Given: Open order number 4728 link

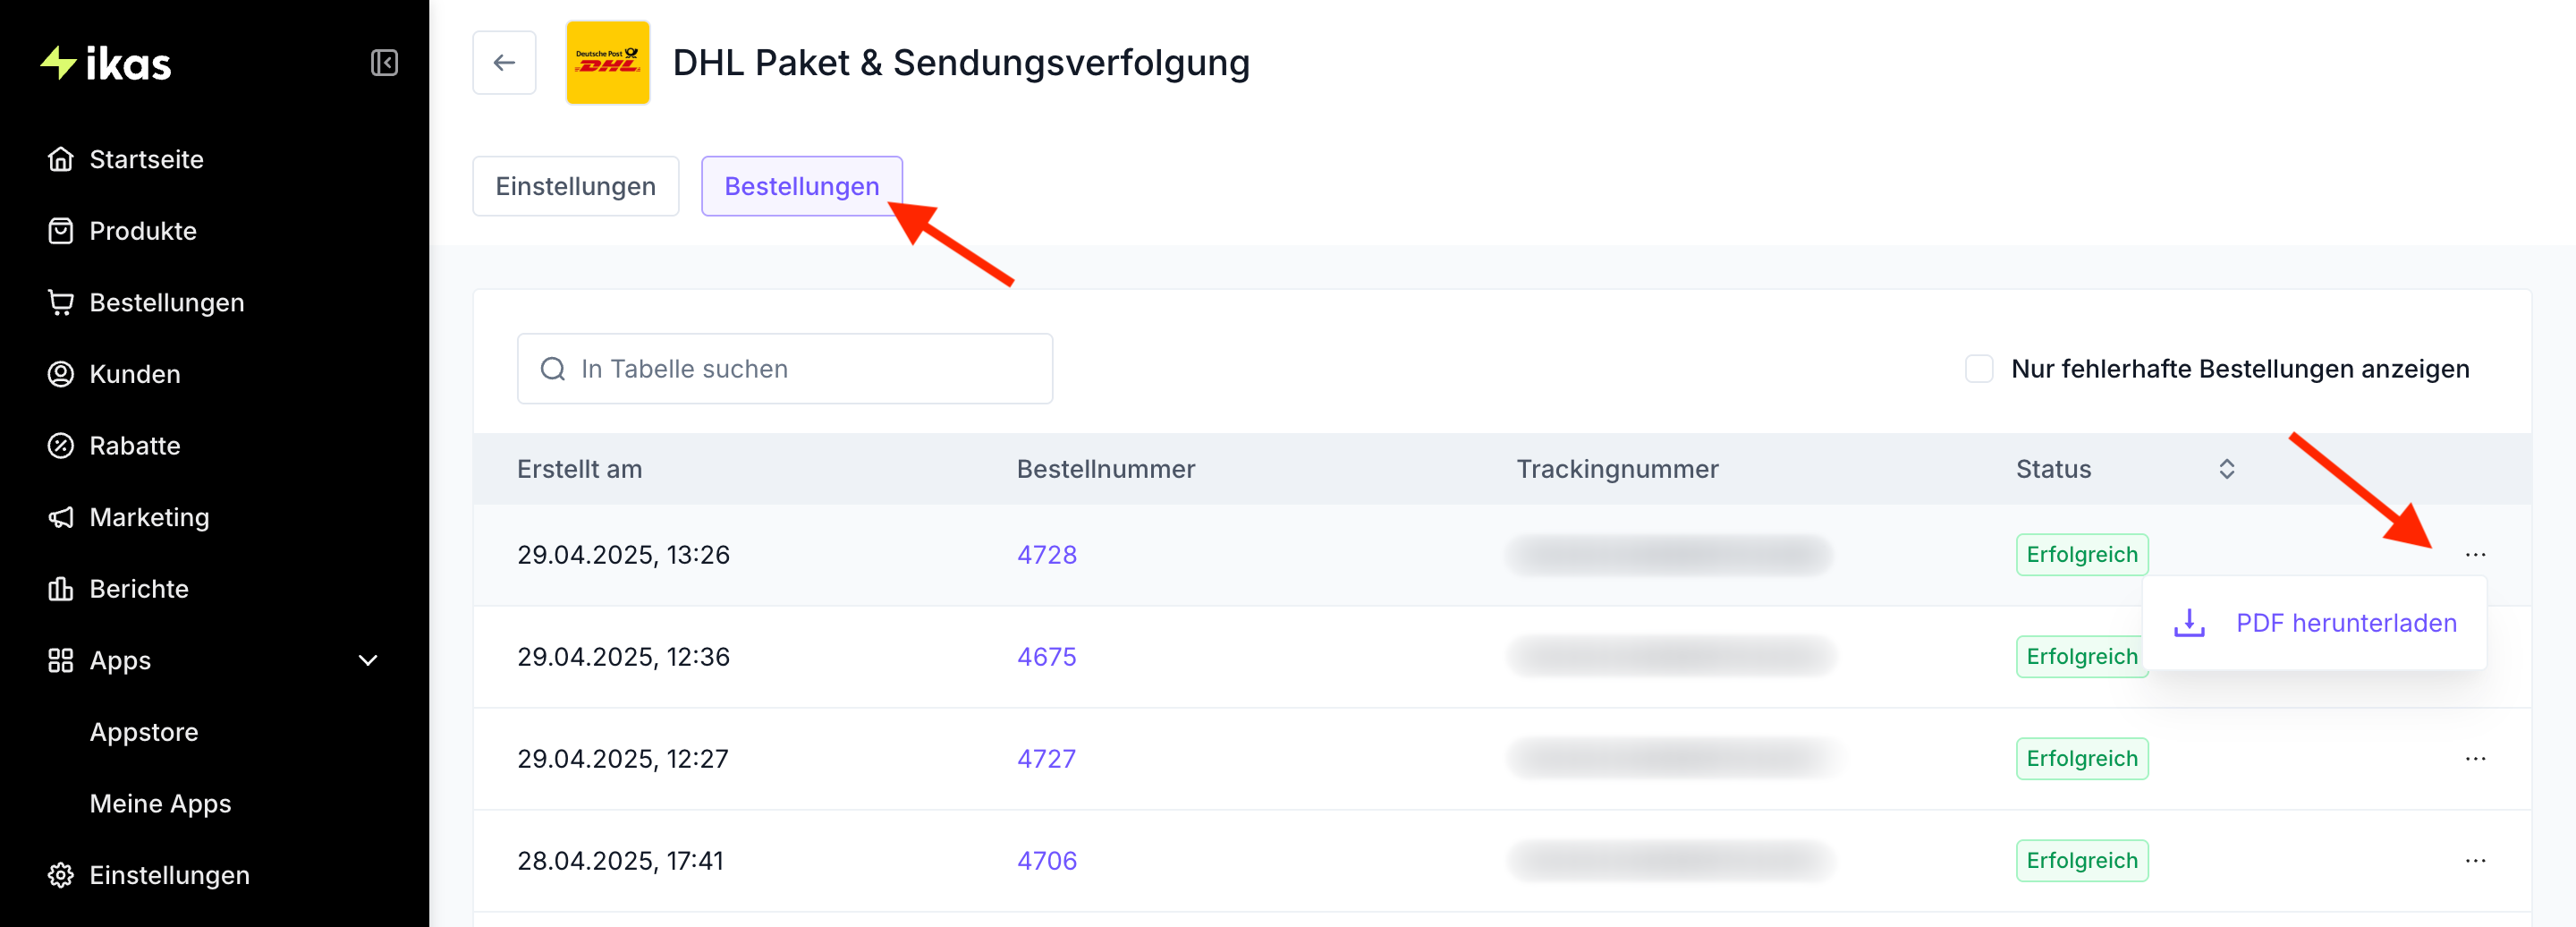Looking at the screenshot, I should pos(1046,555).
